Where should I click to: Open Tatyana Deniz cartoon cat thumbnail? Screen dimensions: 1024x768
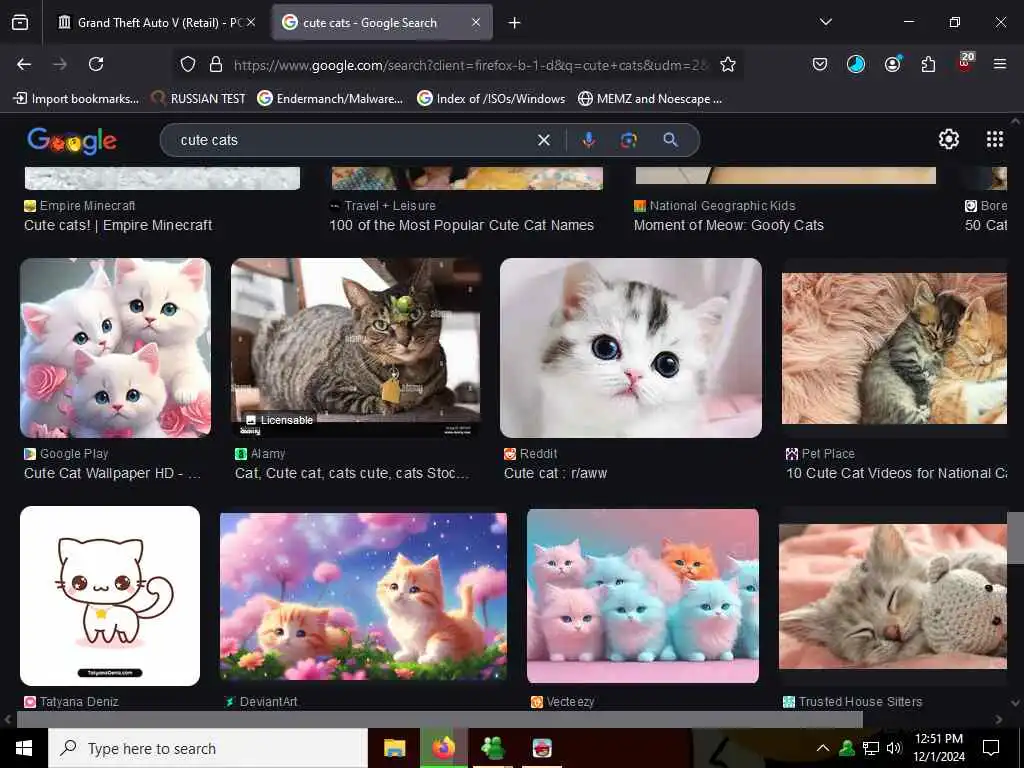pos(110,596)
